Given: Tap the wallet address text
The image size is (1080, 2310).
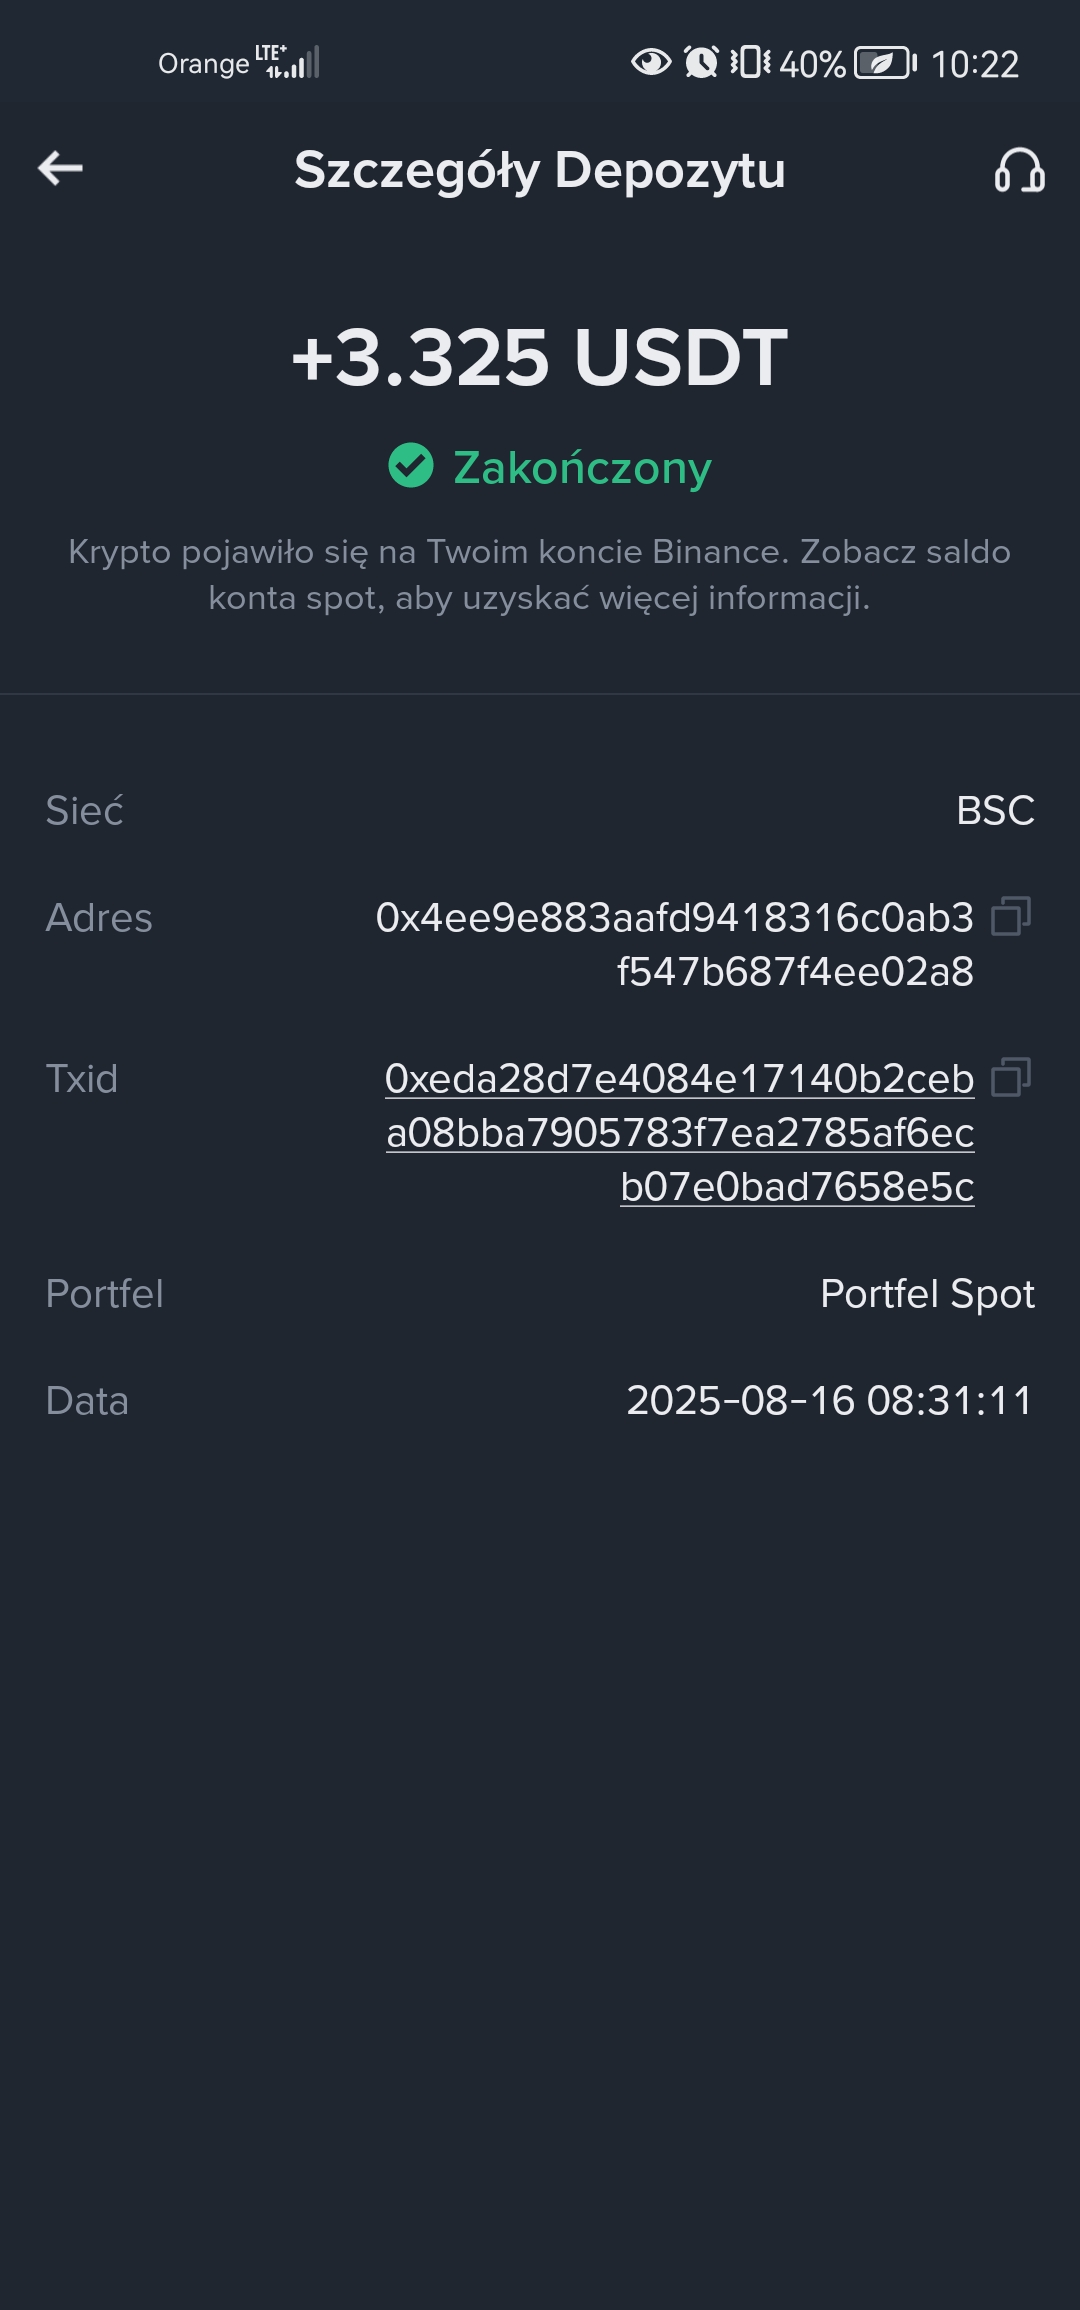Looking at the screenshot, I should (675, 945).
